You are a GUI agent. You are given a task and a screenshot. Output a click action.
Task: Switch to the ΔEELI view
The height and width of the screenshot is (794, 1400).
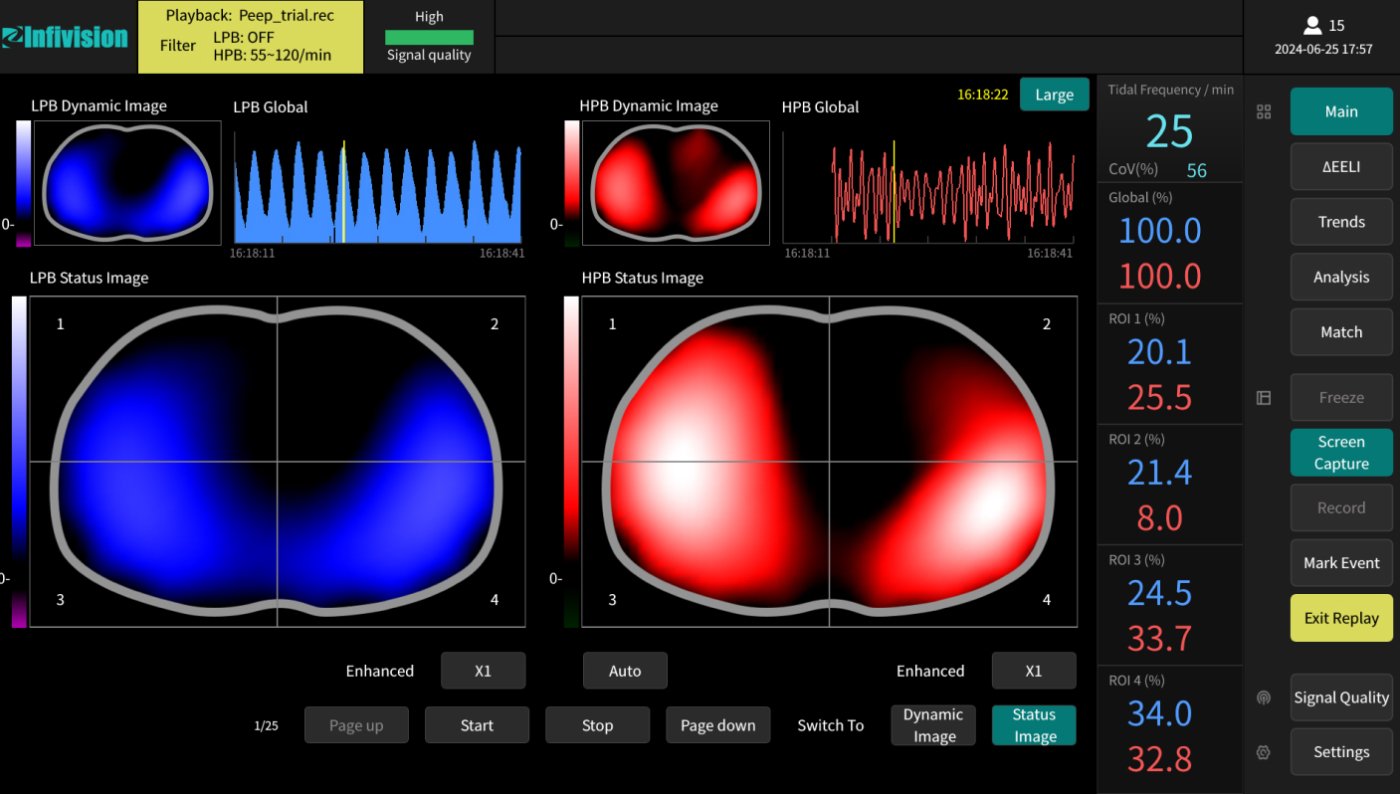pyautogui.click(x=1340, y=167)
